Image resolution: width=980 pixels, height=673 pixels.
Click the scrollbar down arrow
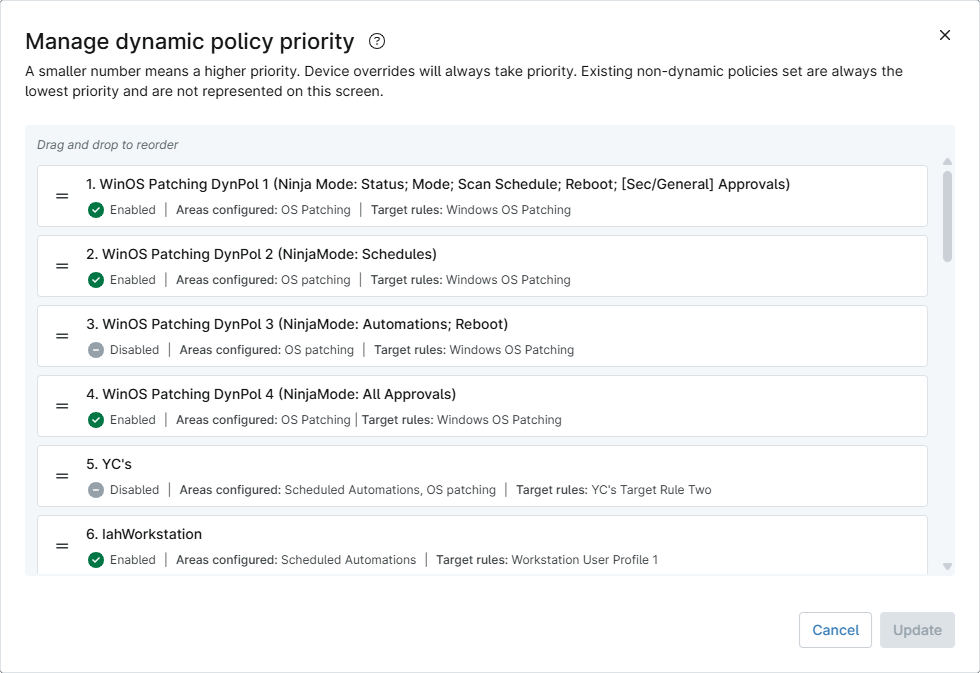946,566
